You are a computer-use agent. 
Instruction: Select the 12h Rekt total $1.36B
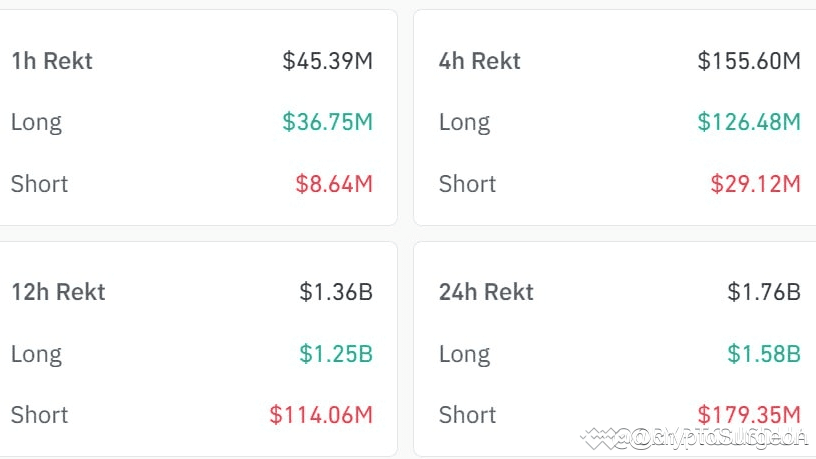tap(336, 292)
